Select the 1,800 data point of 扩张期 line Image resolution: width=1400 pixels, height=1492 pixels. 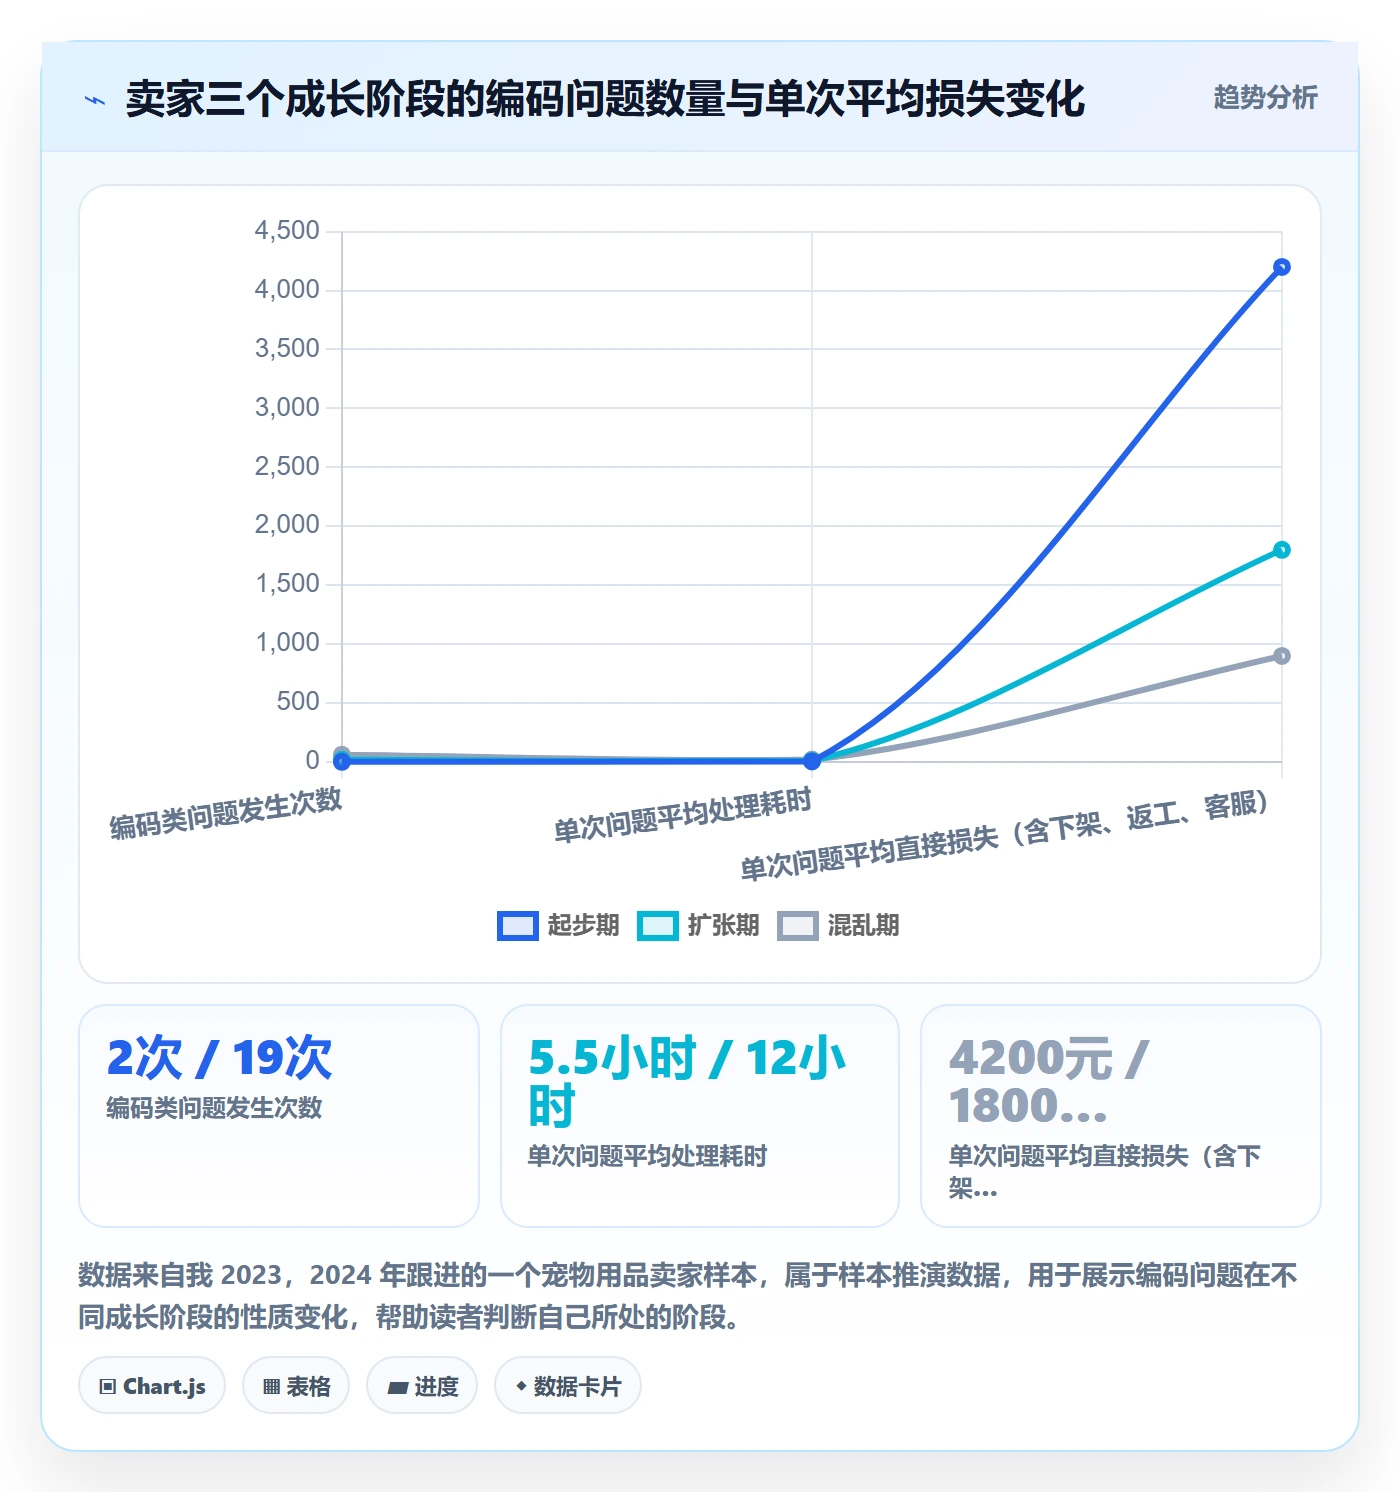click(x=1282, y=550)
